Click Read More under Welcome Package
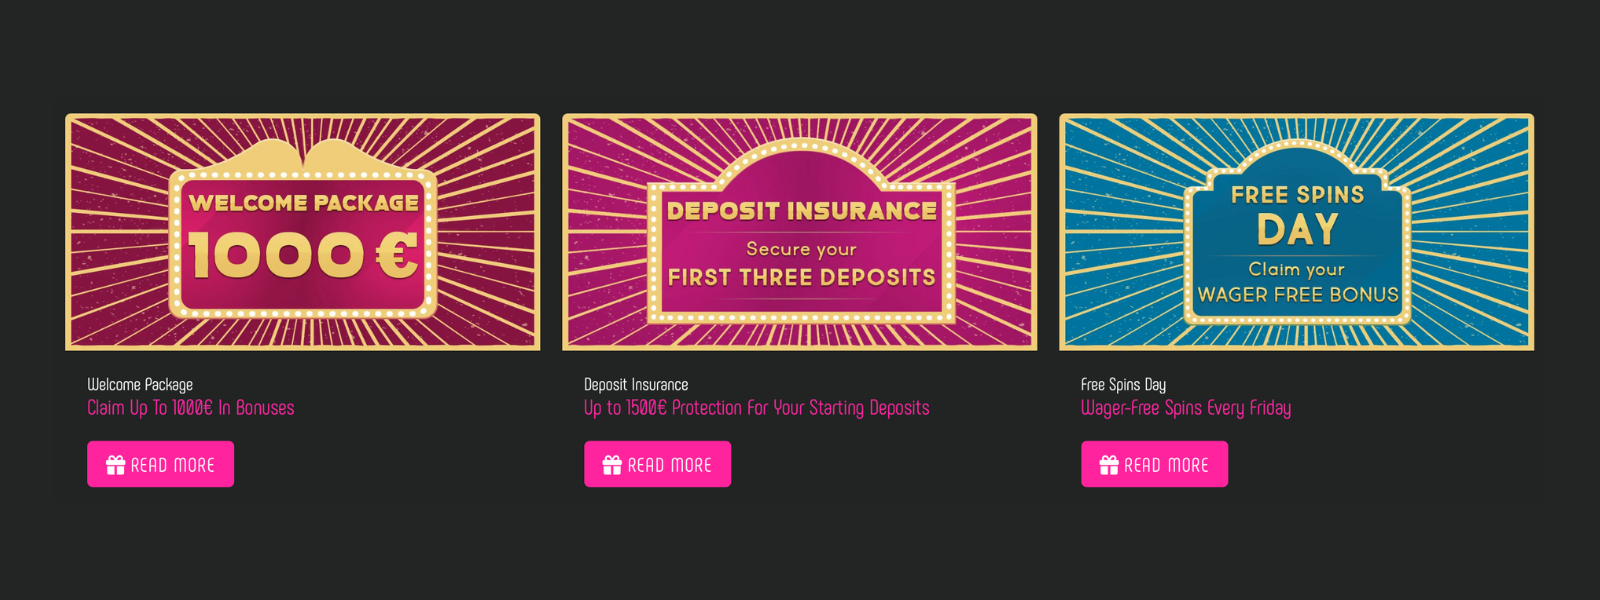Image resolution: width=1600 pixels, height=600 pixels. (160, 463)
